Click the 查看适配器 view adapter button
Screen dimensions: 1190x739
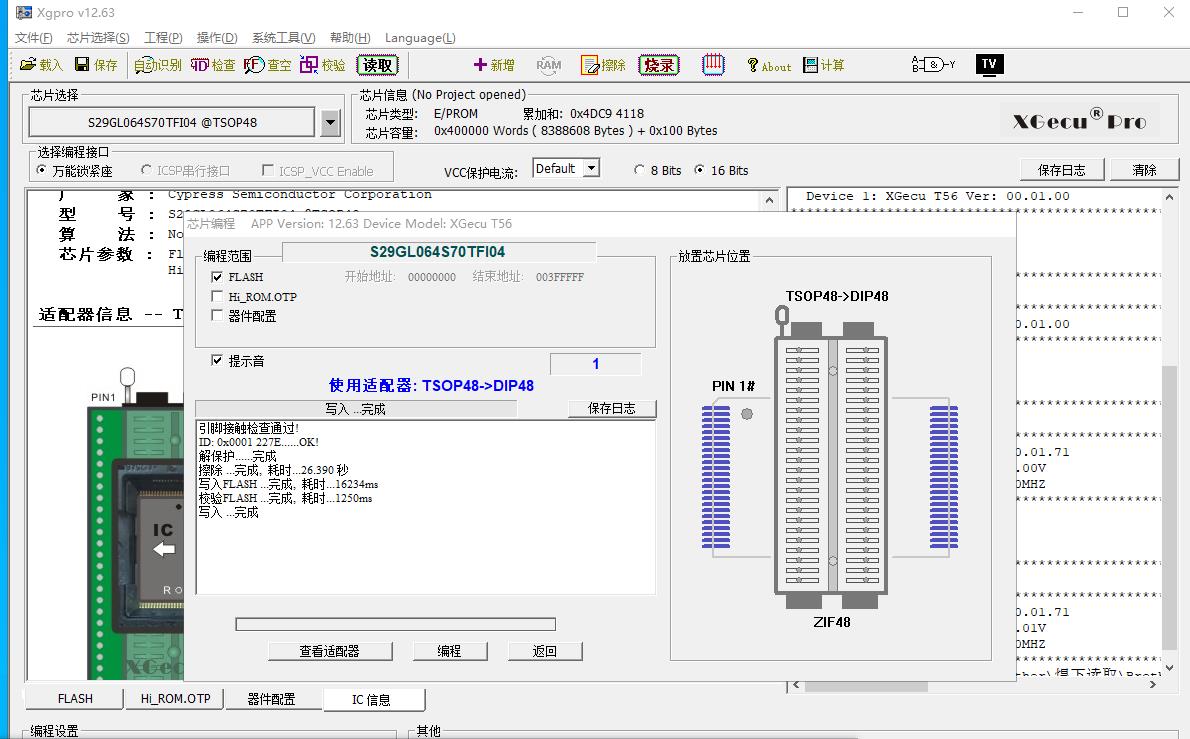point(329,651)
